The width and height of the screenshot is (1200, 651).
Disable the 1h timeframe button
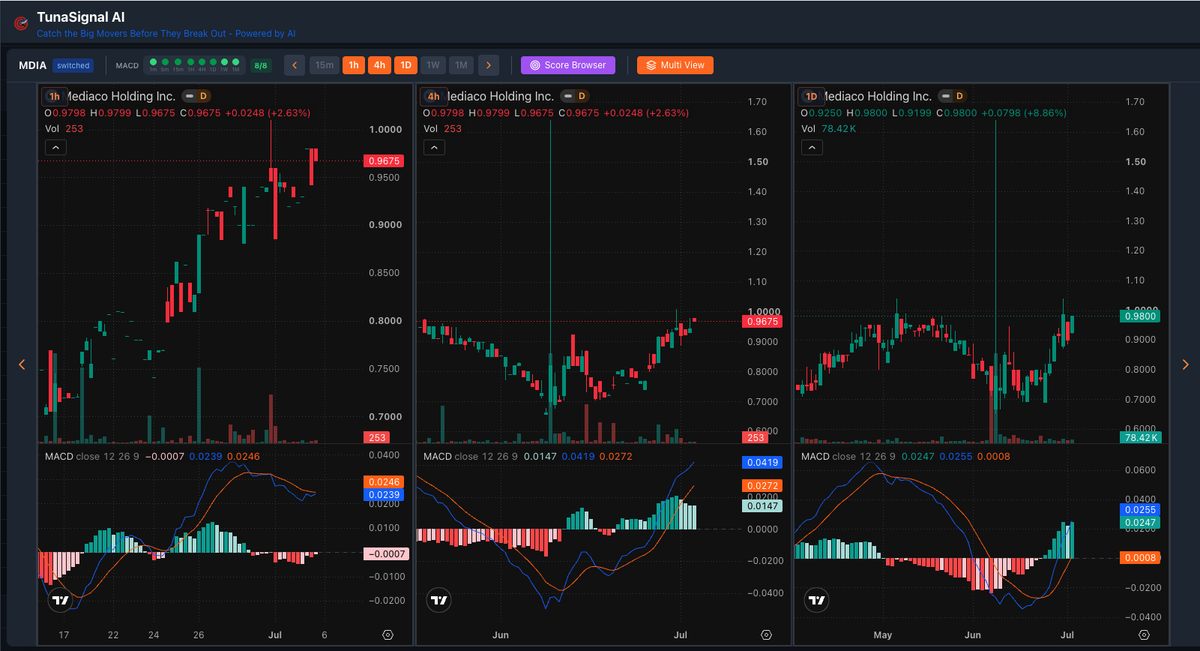point(353,65)
